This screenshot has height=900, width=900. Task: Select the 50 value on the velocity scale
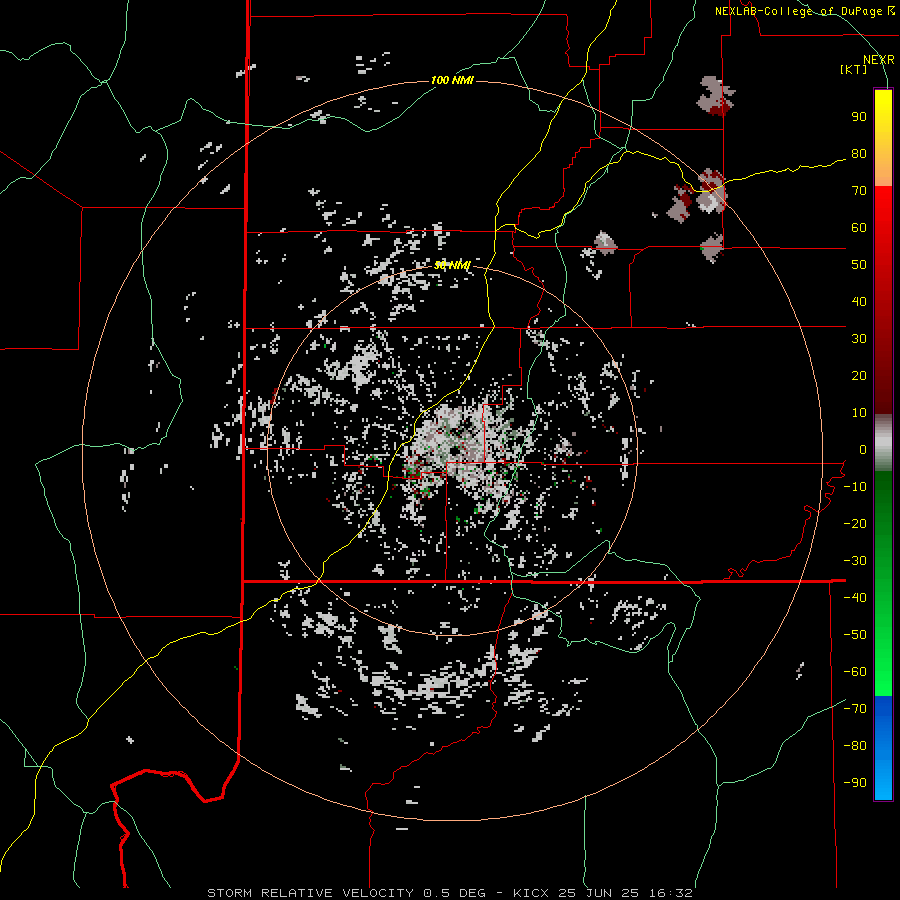859,265
